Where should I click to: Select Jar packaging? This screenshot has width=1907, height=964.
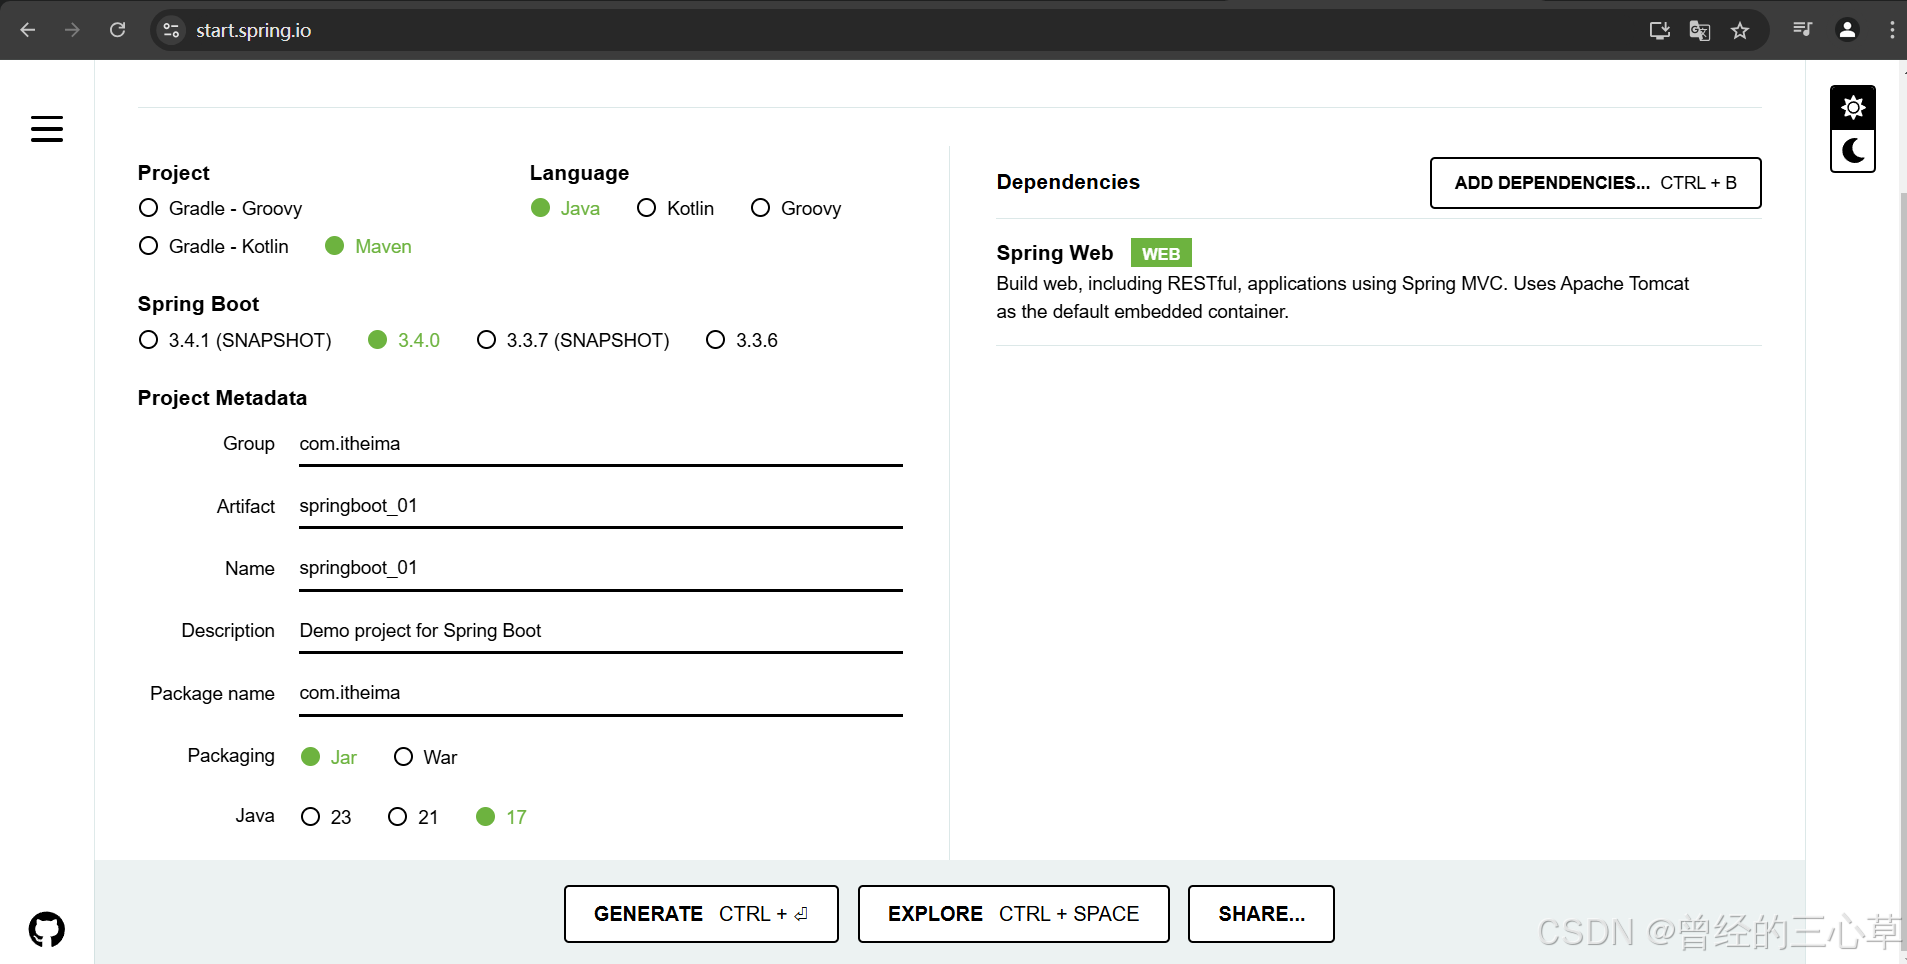tap(329, 757)
